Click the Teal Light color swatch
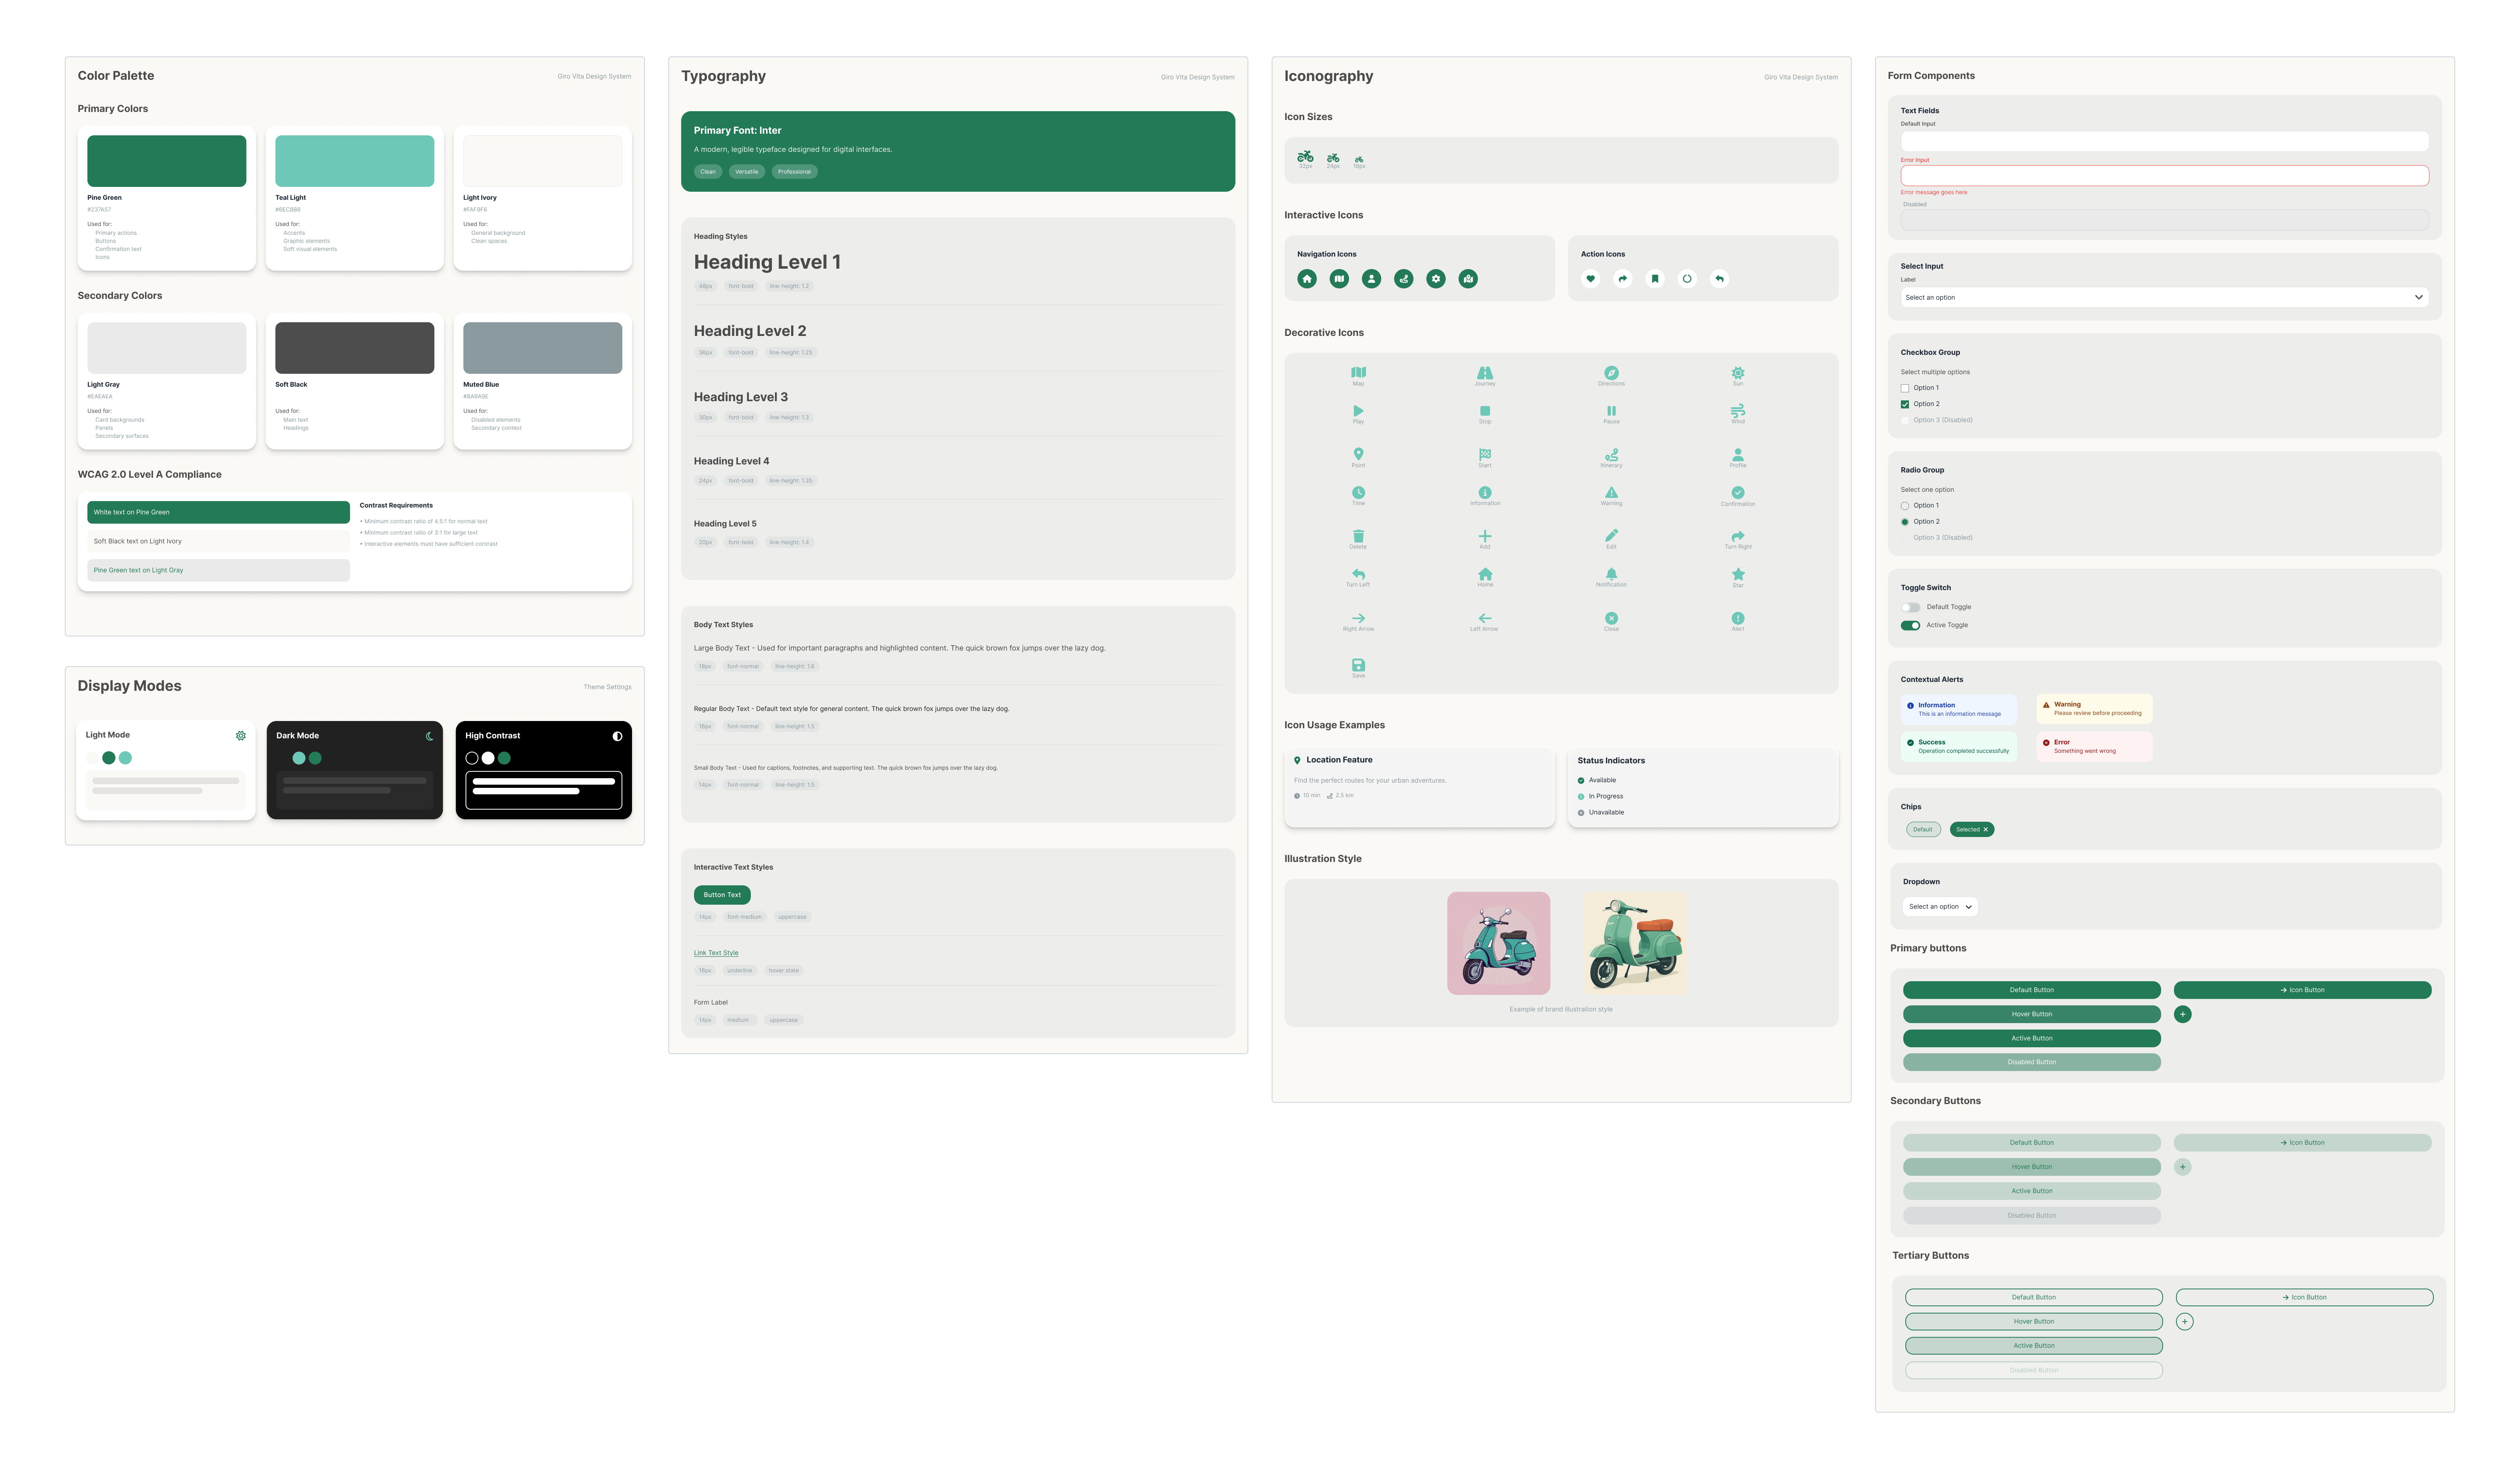The height and width of the screenshot is (1469, 2520). coord(355,161)
